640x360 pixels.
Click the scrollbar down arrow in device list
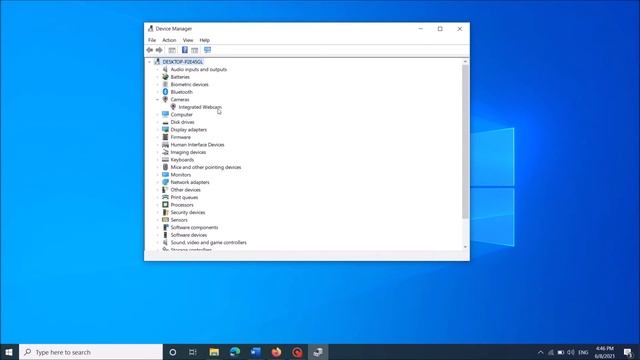point(465,247)
